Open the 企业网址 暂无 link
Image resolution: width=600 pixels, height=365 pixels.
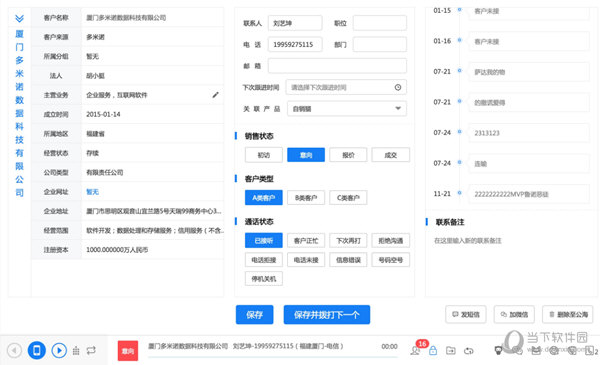92,192
